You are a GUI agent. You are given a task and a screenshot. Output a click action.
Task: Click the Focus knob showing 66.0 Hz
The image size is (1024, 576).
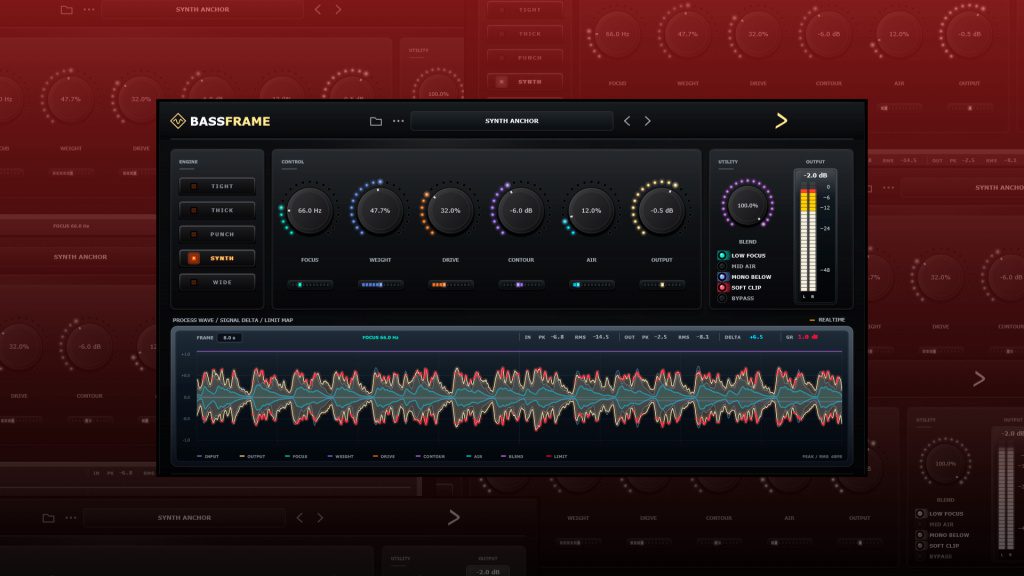(310, 210)
